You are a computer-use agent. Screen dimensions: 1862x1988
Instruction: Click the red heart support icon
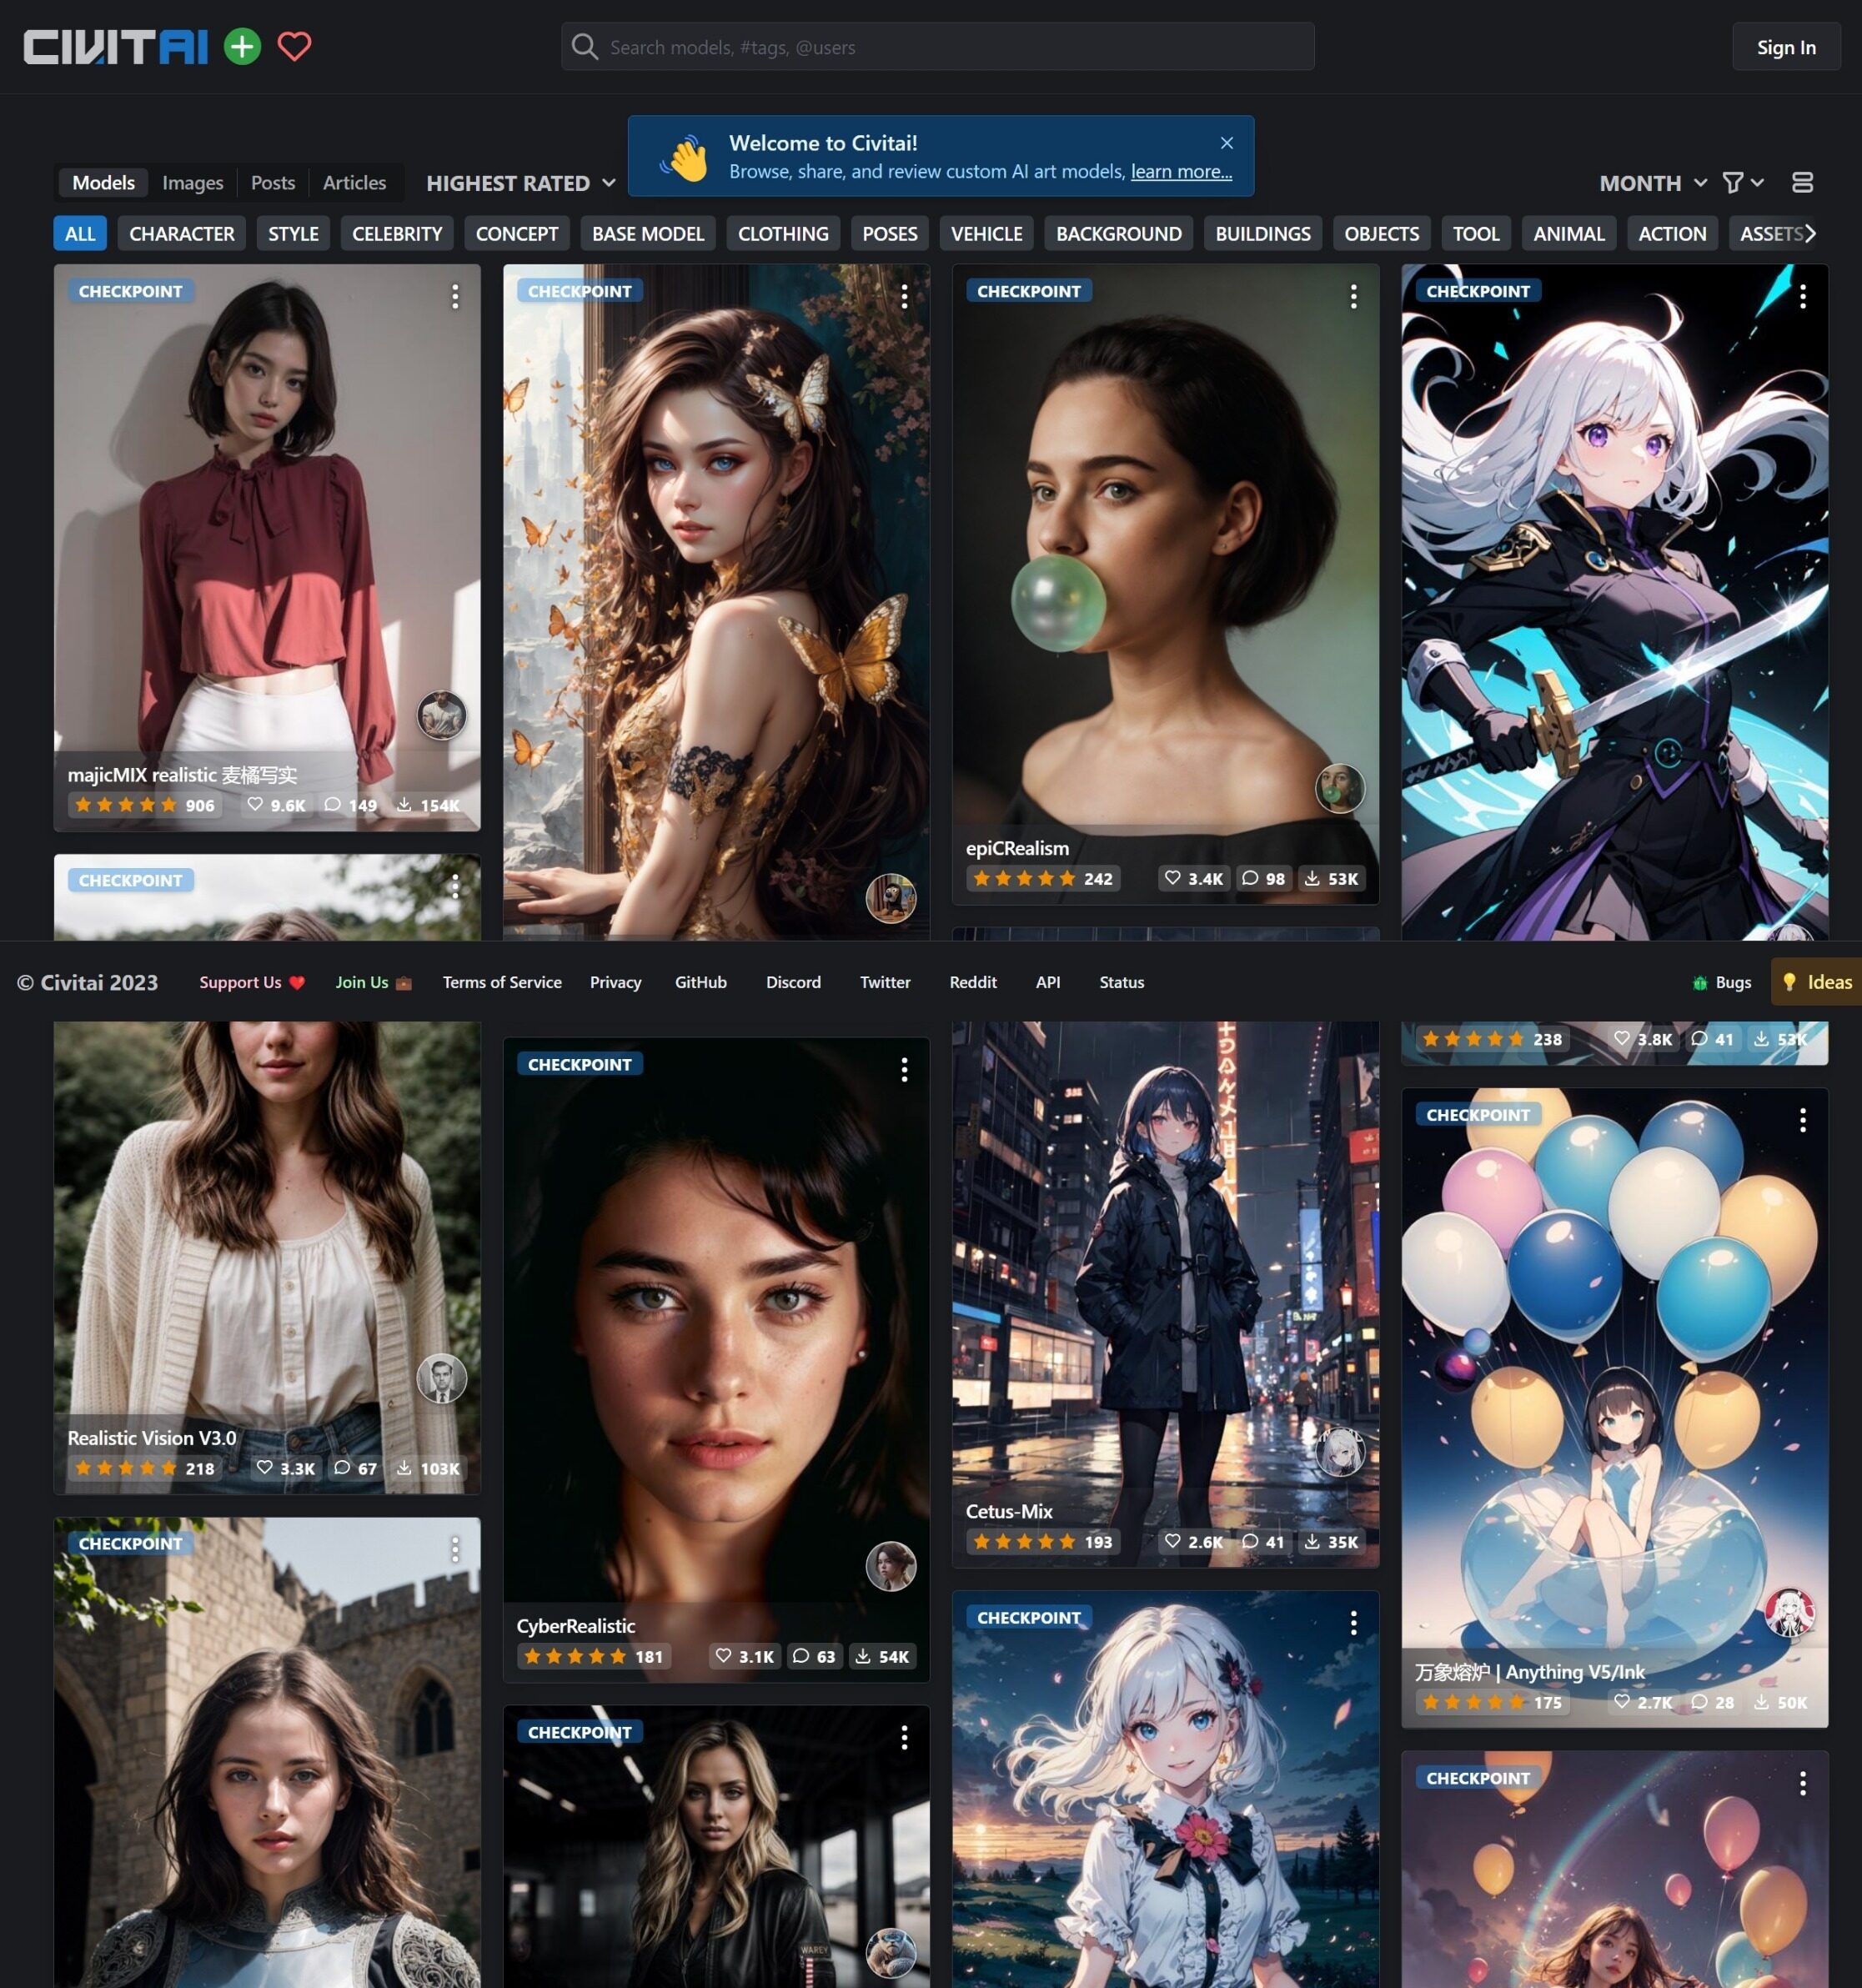tap(294, 46)
